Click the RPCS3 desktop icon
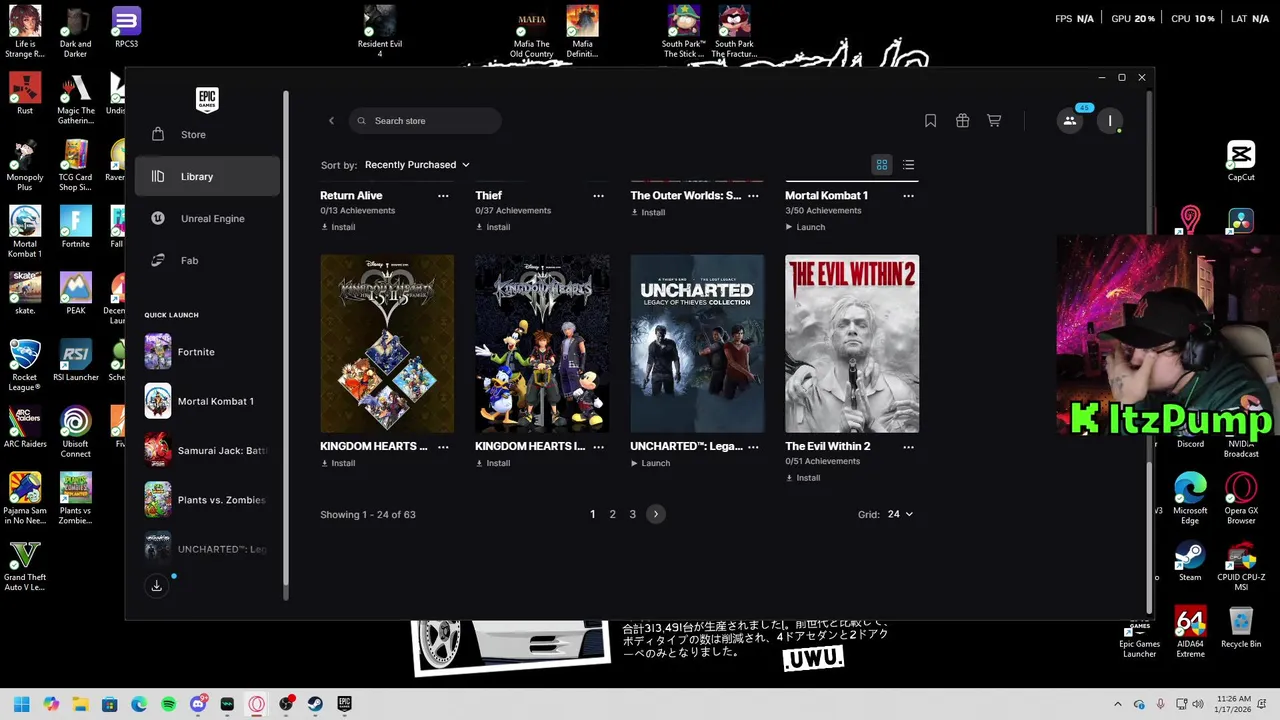 (126, 27)
